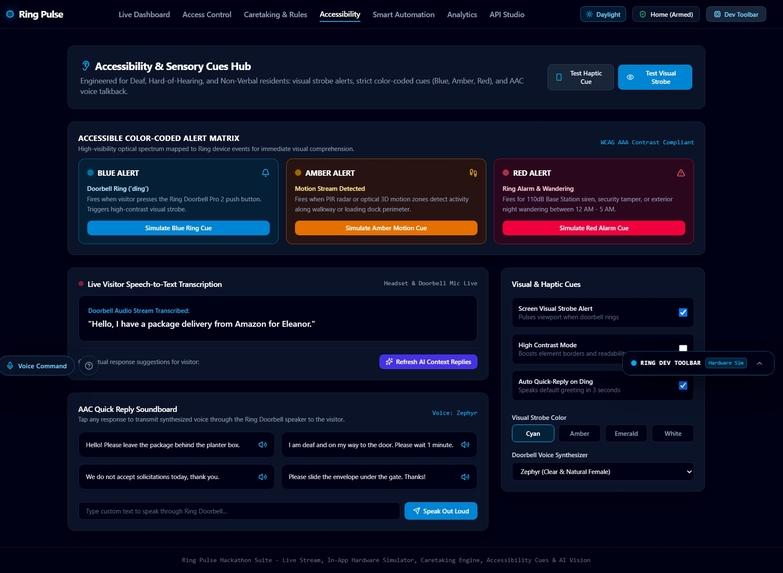
Task: Enable High Contrast Mode checkbox
Action: pos(683,348)
